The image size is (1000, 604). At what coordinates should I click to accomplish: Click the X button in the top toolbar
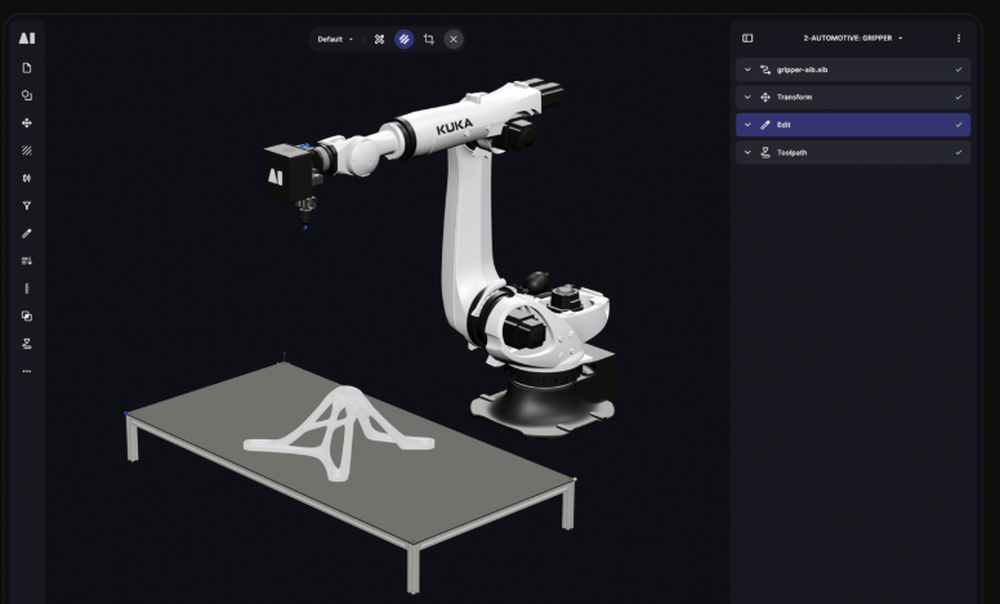pos(453,39)
